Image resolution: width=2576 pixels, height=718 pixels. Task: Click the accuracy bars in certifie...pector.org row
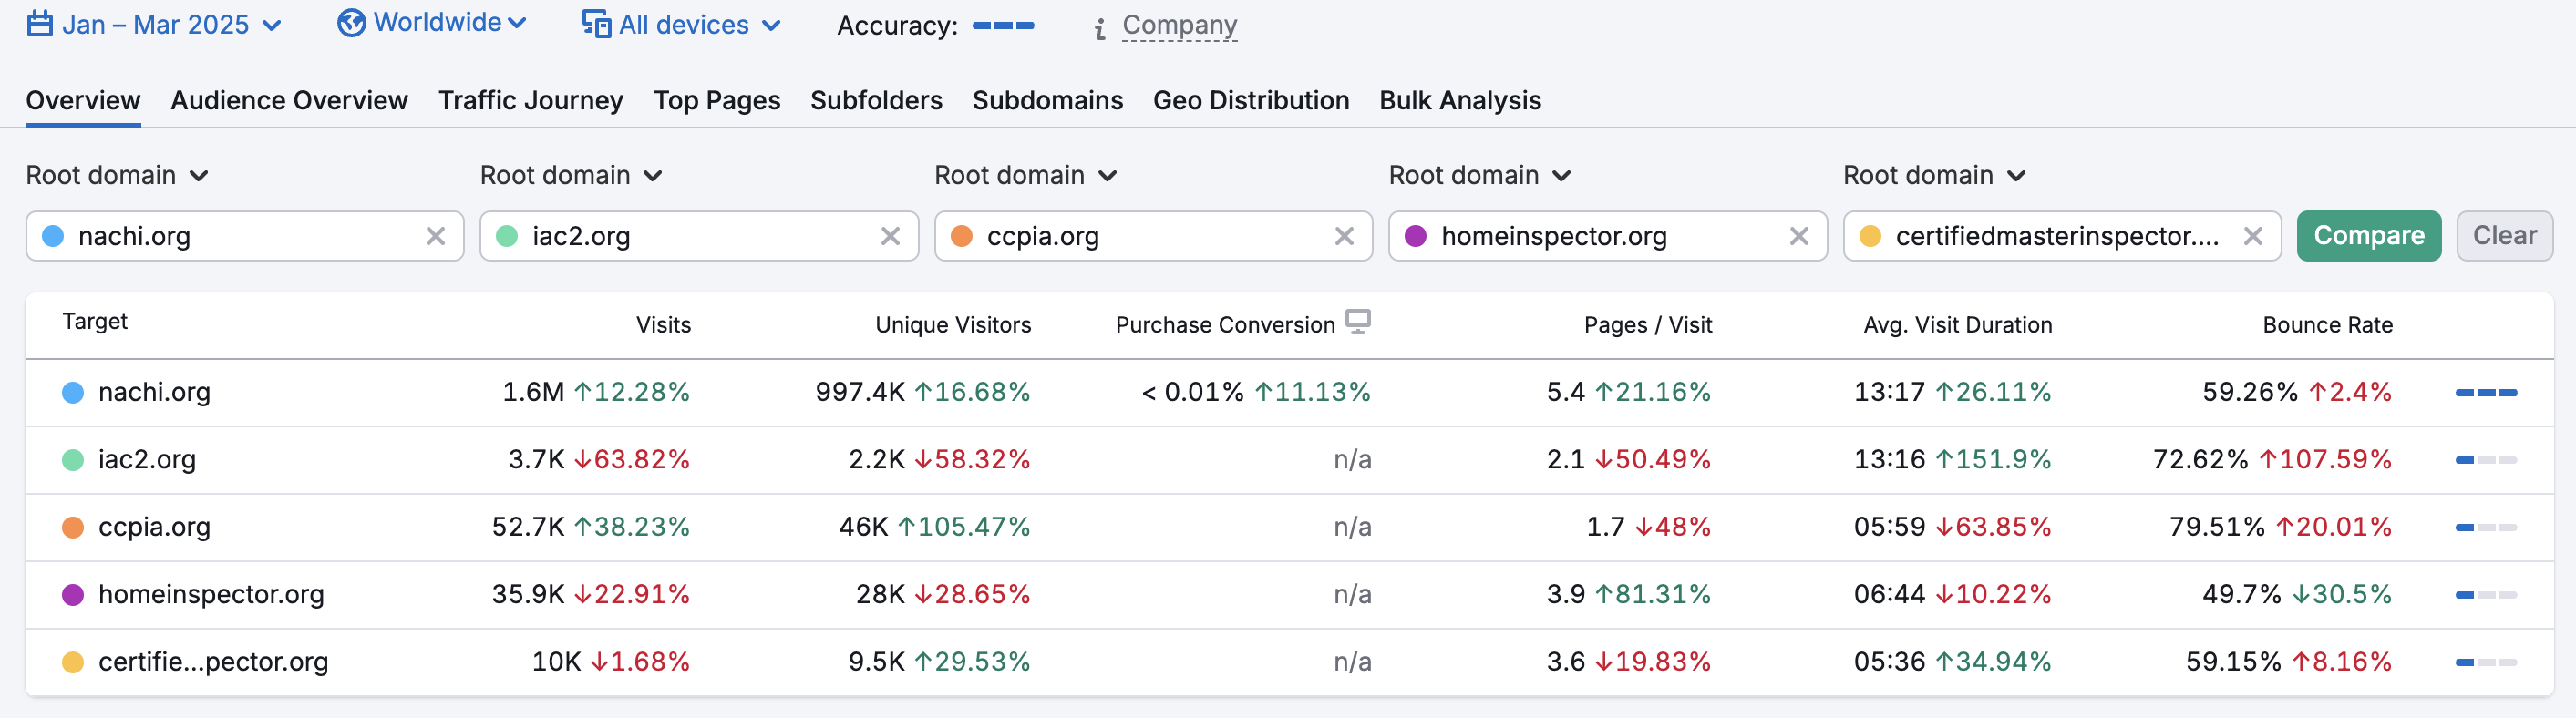pyautogui.click(x=2486, y=662)
